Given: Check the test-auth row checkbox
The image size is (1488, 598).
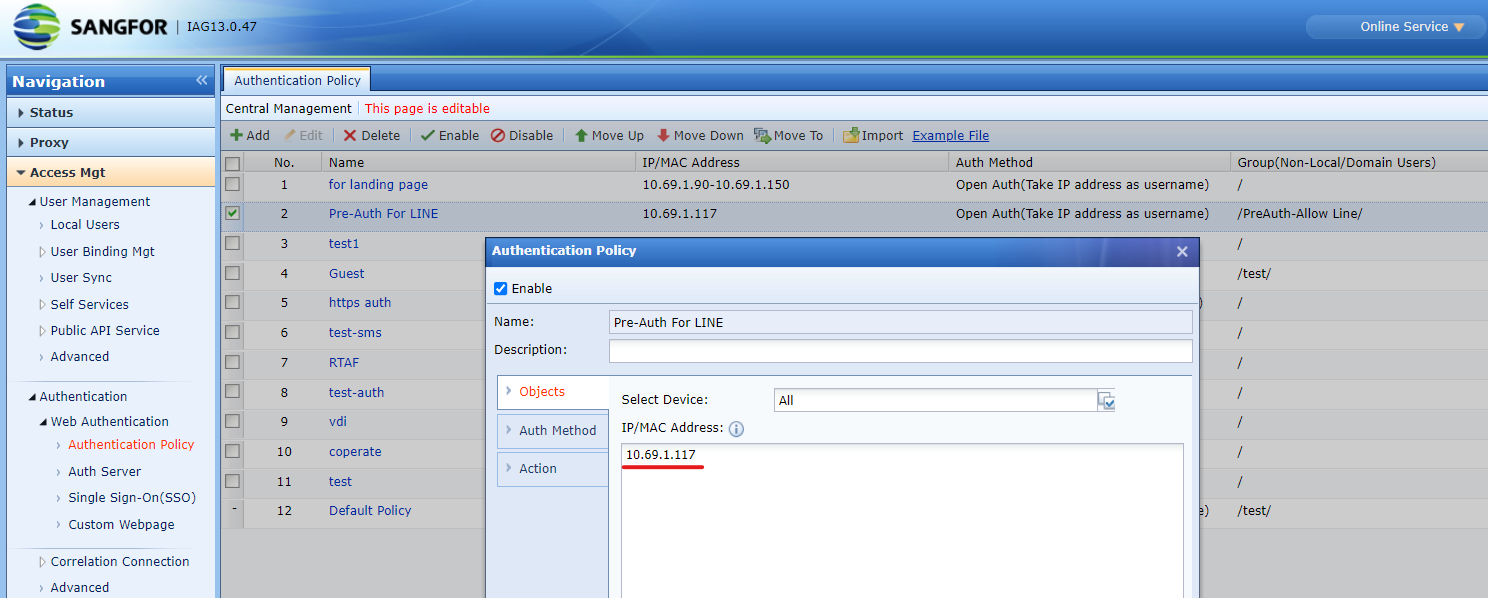Looking at the screenshot, I should coord(232,392).
